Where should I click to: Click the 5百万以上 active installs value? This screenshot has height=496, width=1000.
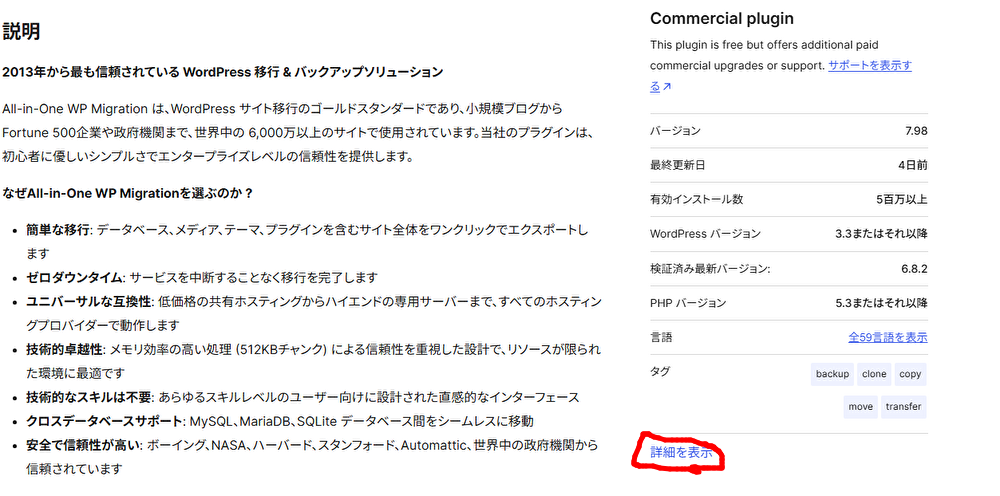(902, 199)
